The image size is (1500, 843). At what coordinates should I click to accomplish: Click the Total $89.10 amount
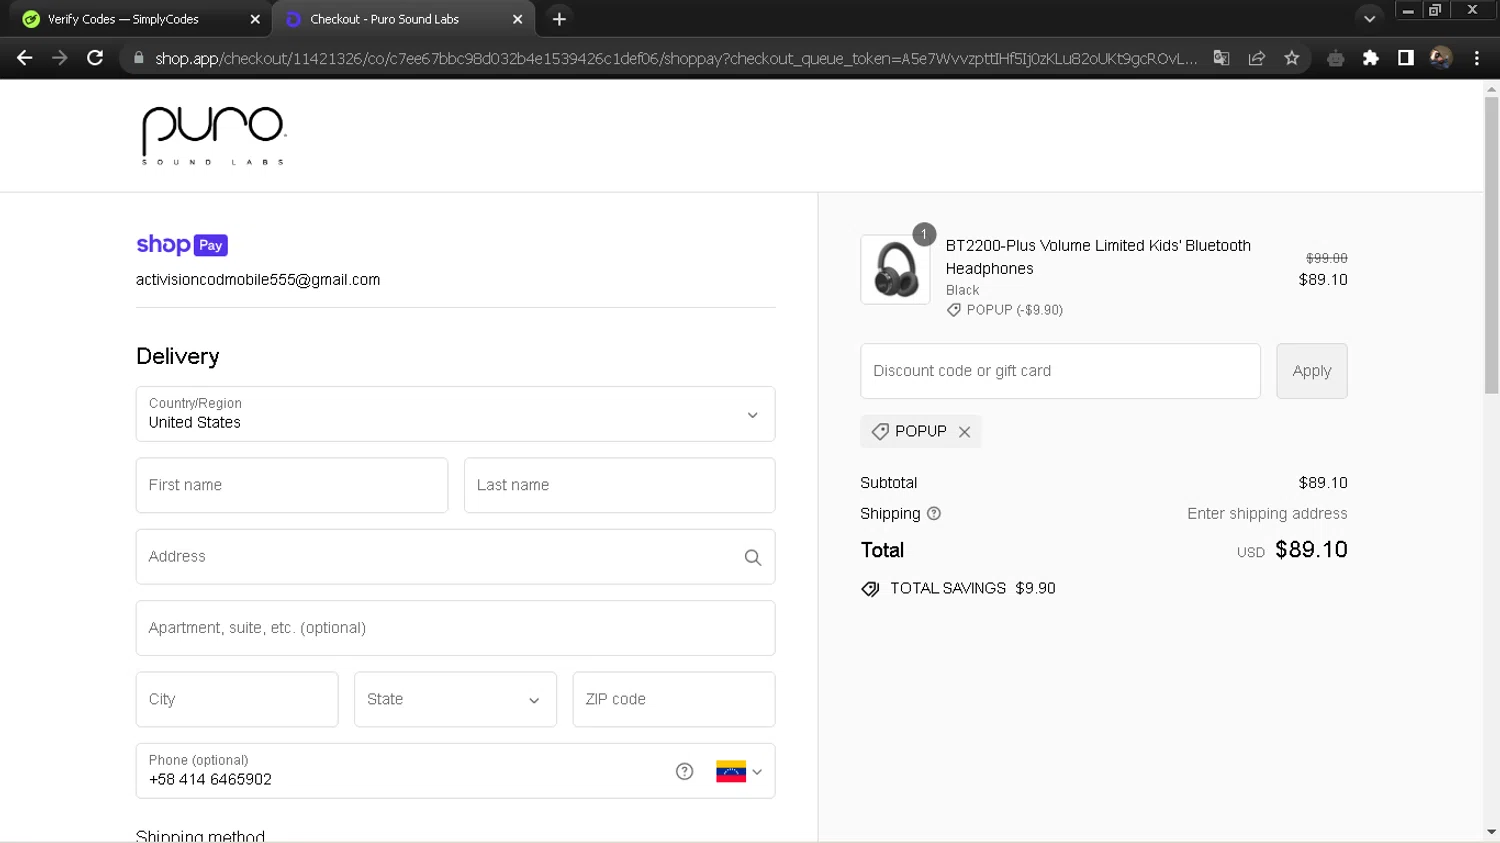pos(1311,549)
